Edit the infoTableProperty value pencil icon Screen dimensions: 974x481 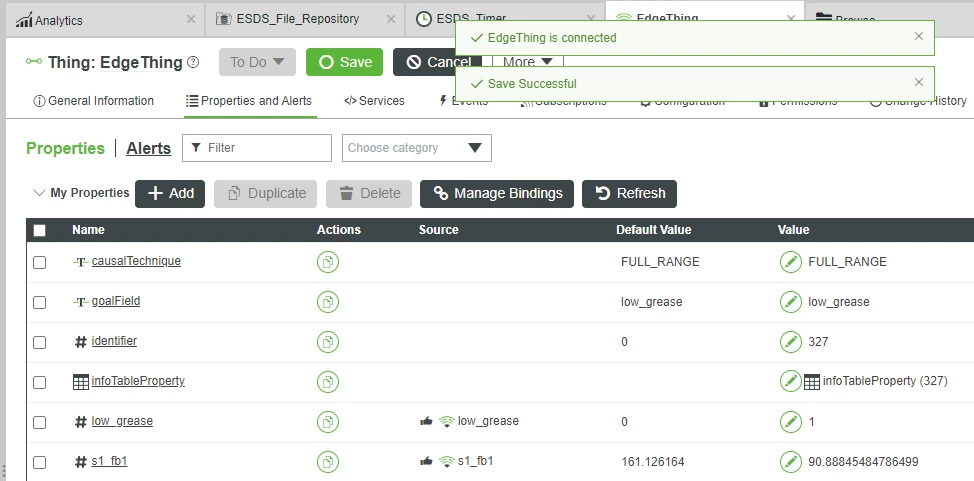coord(791,382)
